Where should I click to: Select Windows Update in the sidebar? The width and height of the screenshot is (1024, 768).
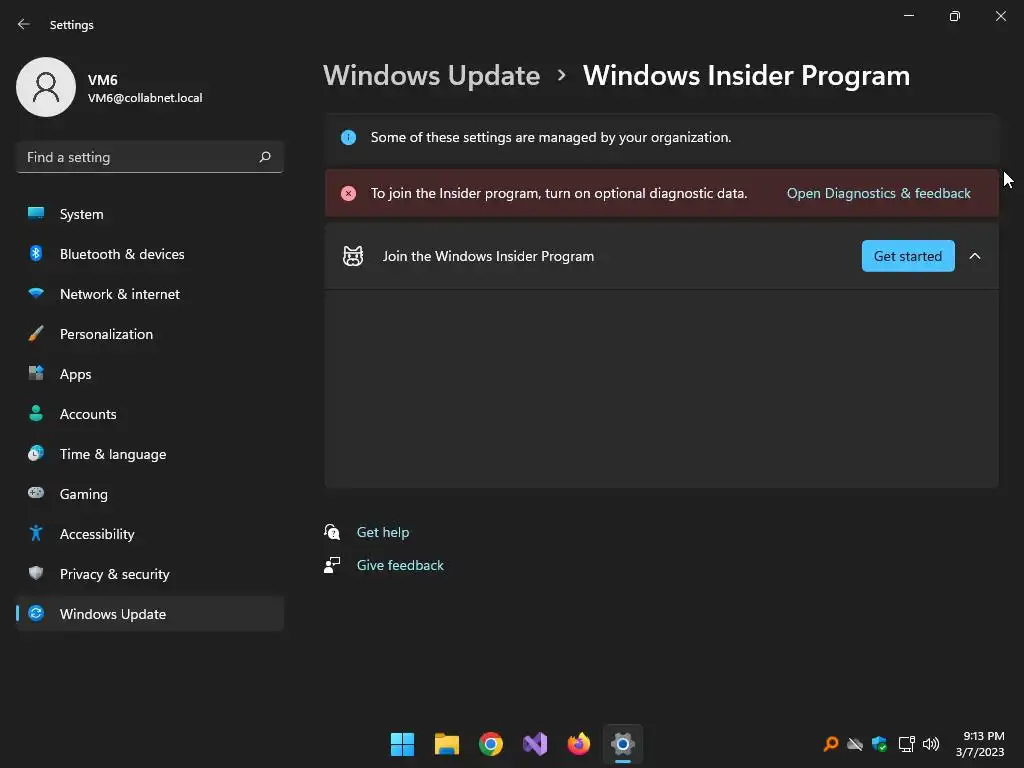point(150,614)
